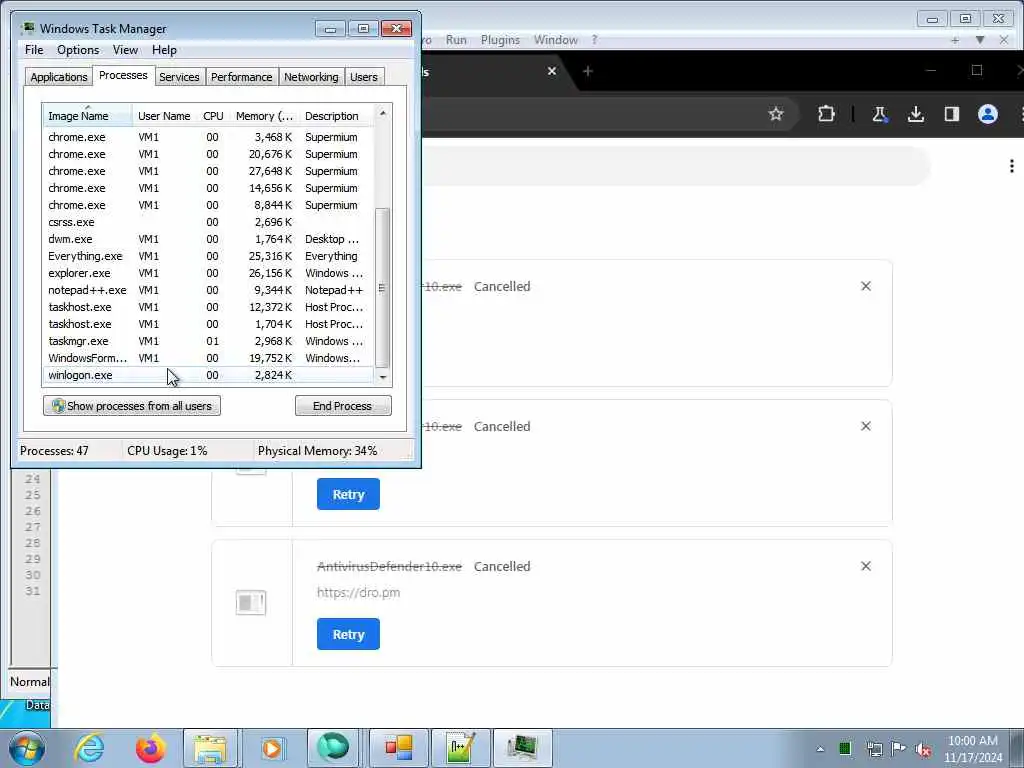Click the End Process button
1024x768 pixels.
click(343, 406)
